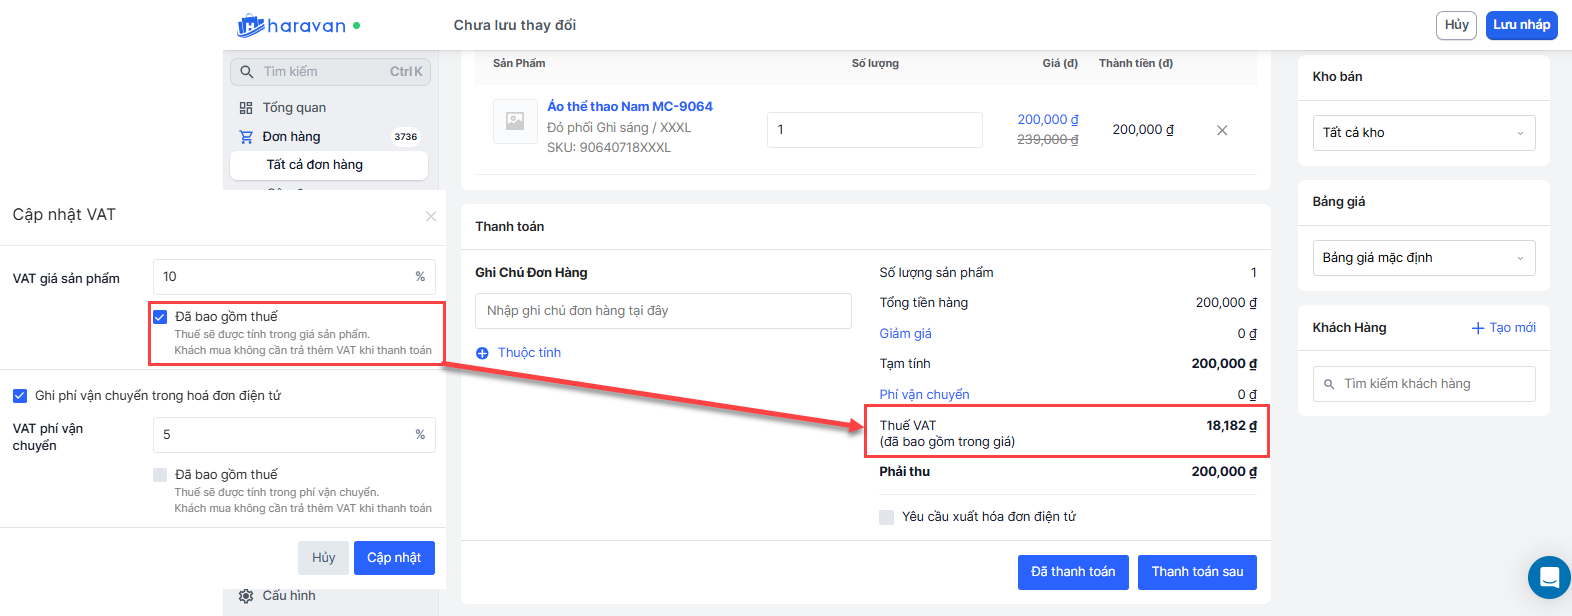Toggle Ghi phí vận chuyển trong hoá đơn checkbox

click(x=20, y=396)
